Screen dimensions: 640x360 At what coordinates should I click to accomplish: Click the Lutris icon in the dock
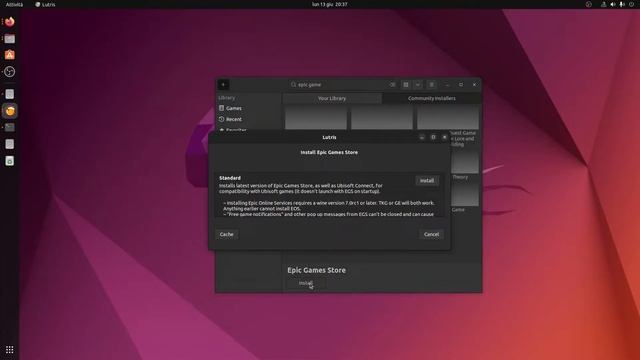[x=10, y=111]
